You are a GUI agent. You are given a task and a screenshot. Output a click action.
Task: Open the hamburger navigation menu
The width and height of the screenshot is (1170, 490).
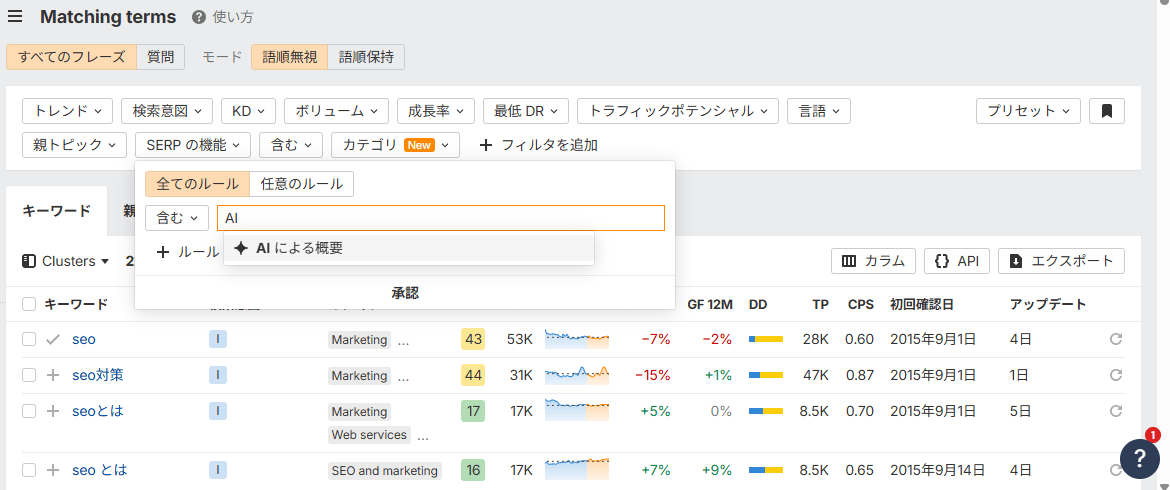[x=15, y=16]
